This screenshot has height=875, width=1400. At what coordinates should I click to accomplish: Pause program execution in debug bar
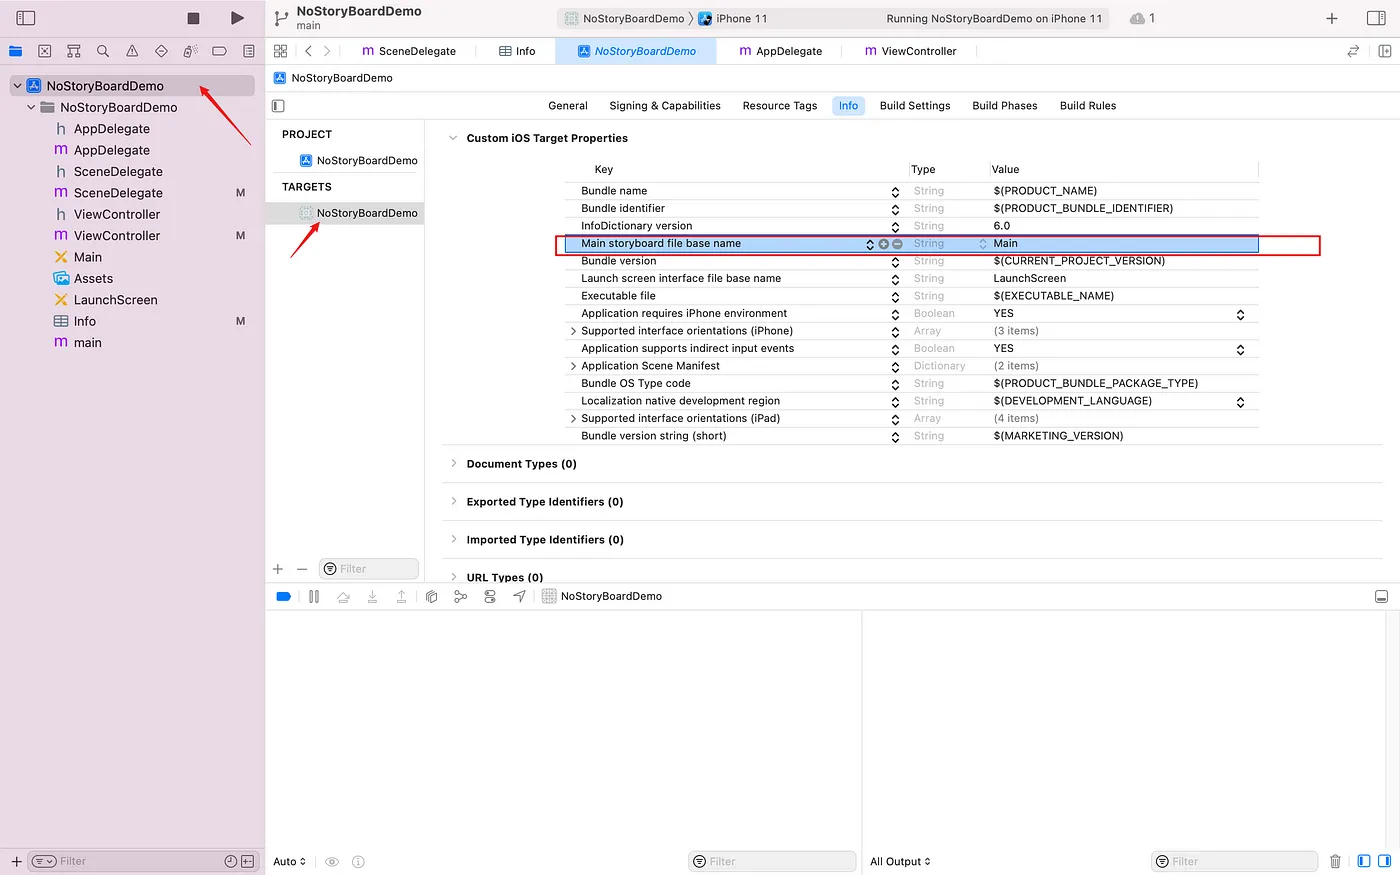coord(314,596)
